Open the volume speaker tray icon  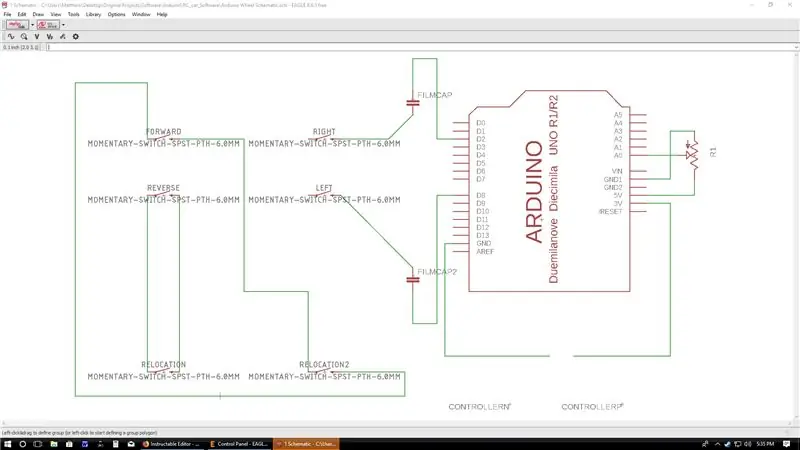click(x=747, y=444)
